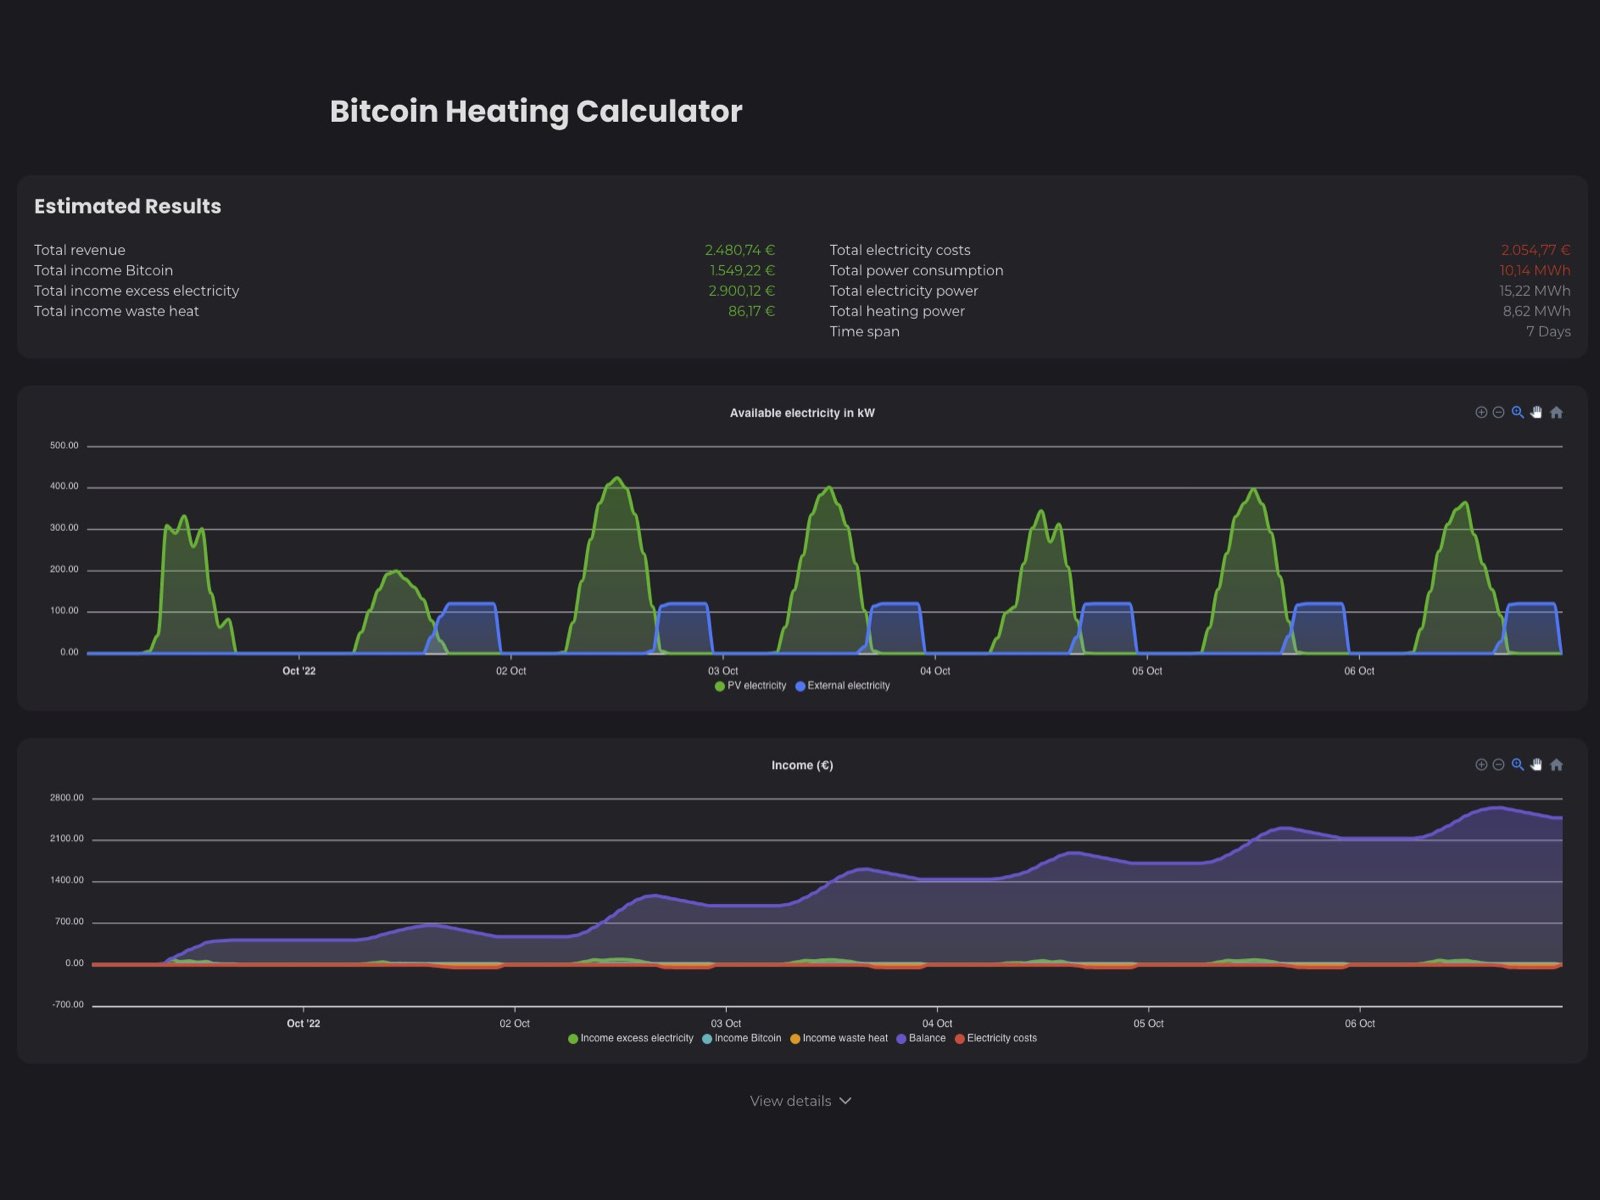Toggle the Income waste heat legend entry
This screenshot has height=1200, width=1600.
[x=839, y=1038]
